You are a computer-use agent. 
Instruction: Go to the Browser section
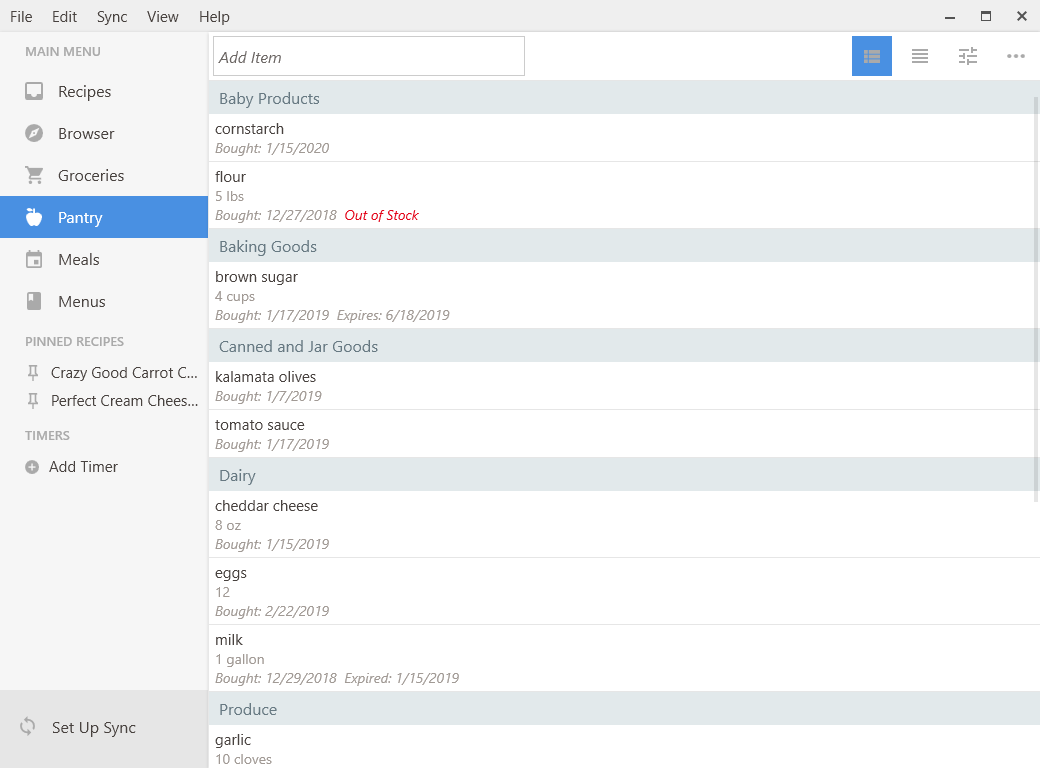(x=104, y=133)
